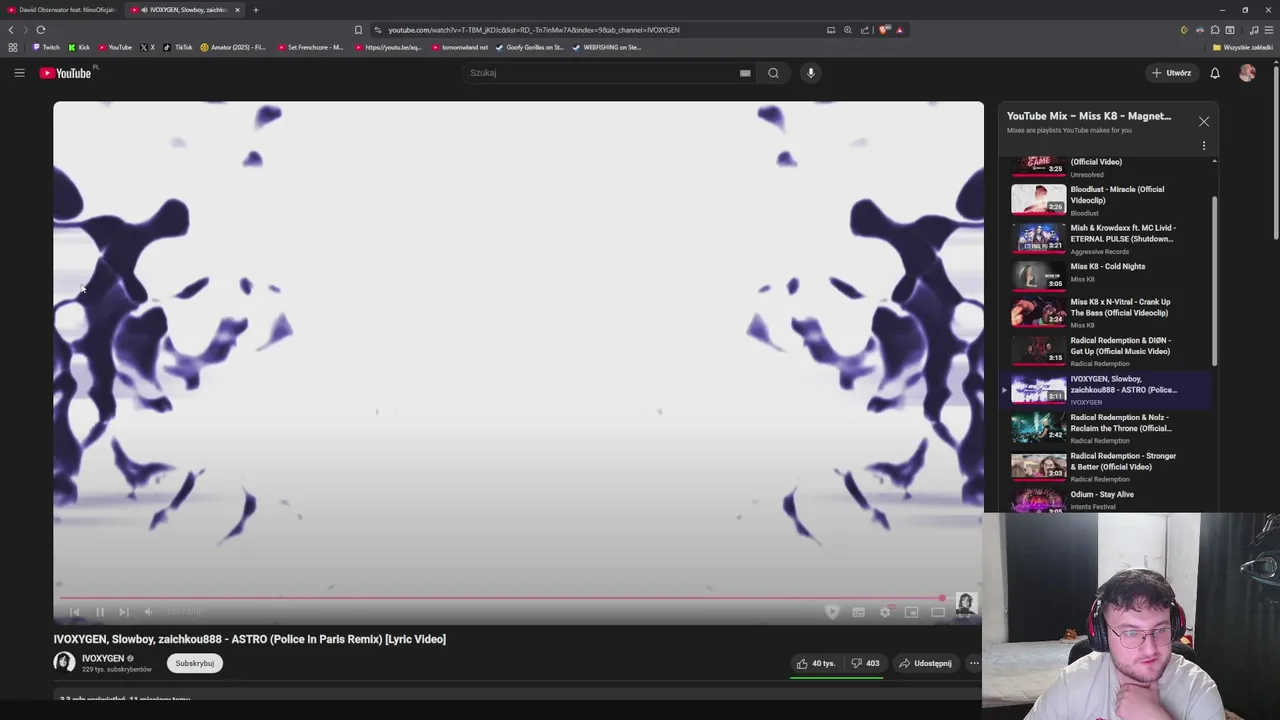Click the URL address bar
This screenshot has height=720, width=1280.
coord(600,30)
